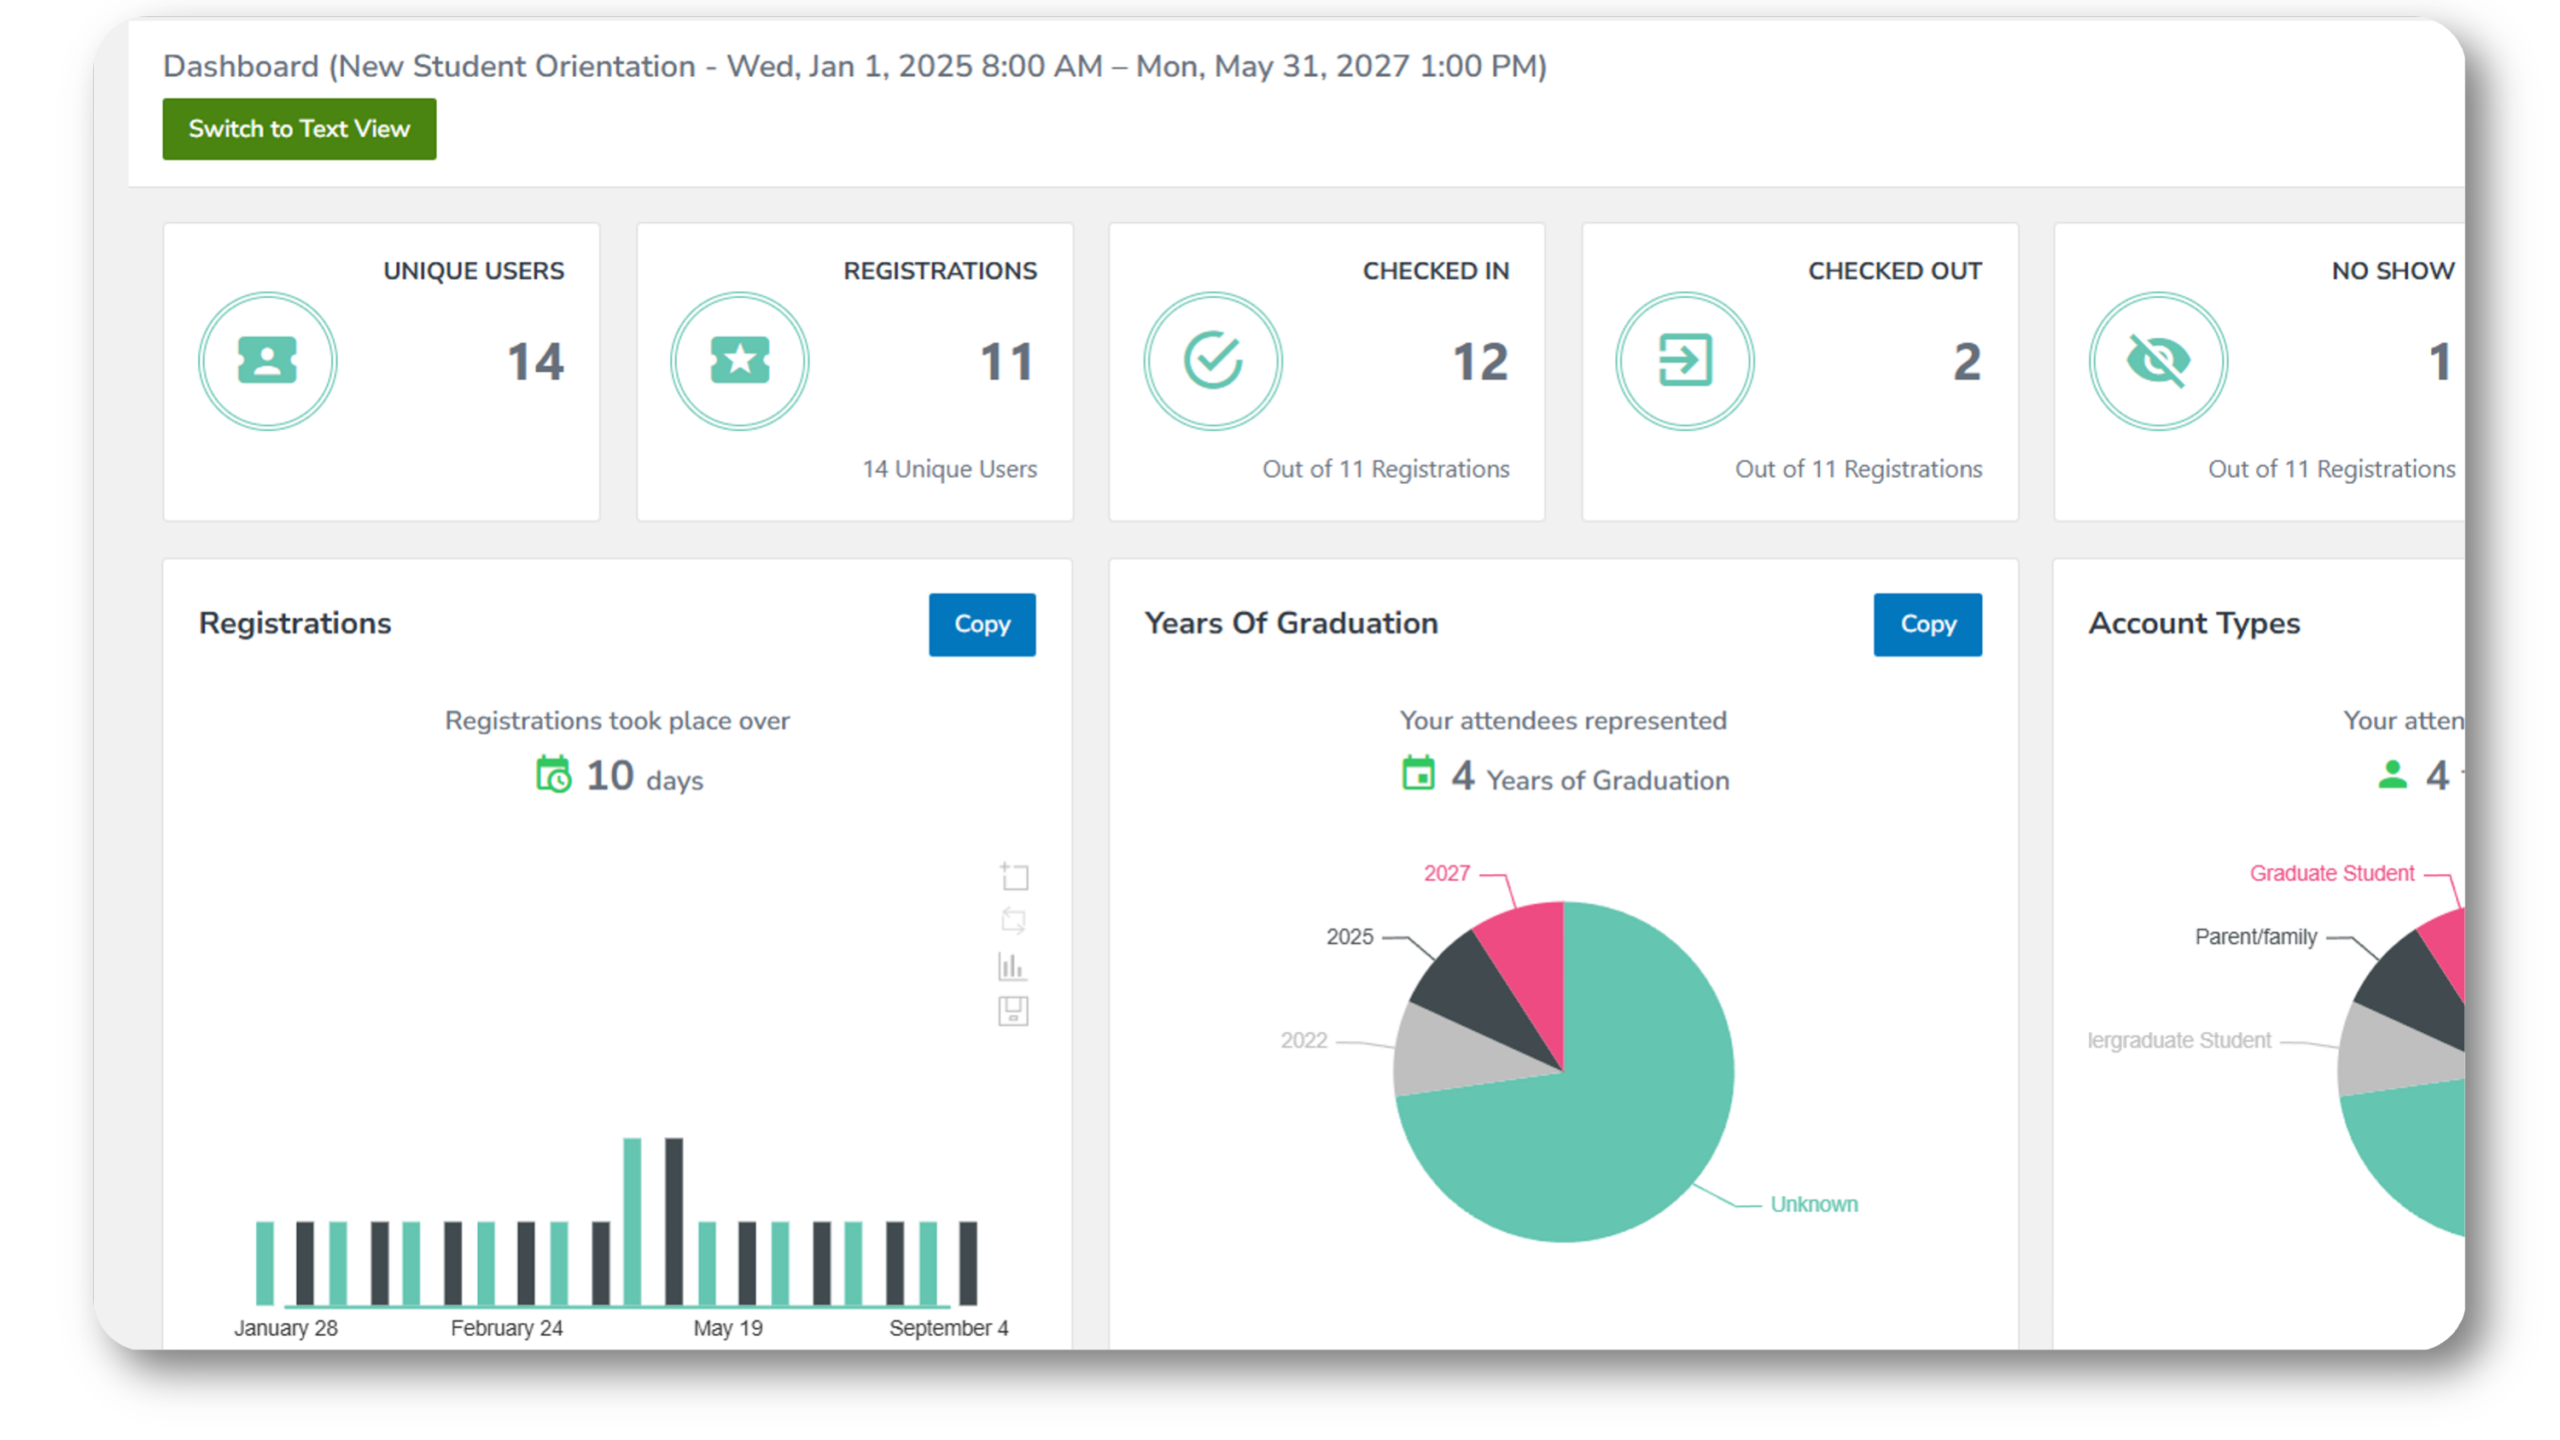Click the 'UNIQUE USERS' card heading

tap(473, 271)
